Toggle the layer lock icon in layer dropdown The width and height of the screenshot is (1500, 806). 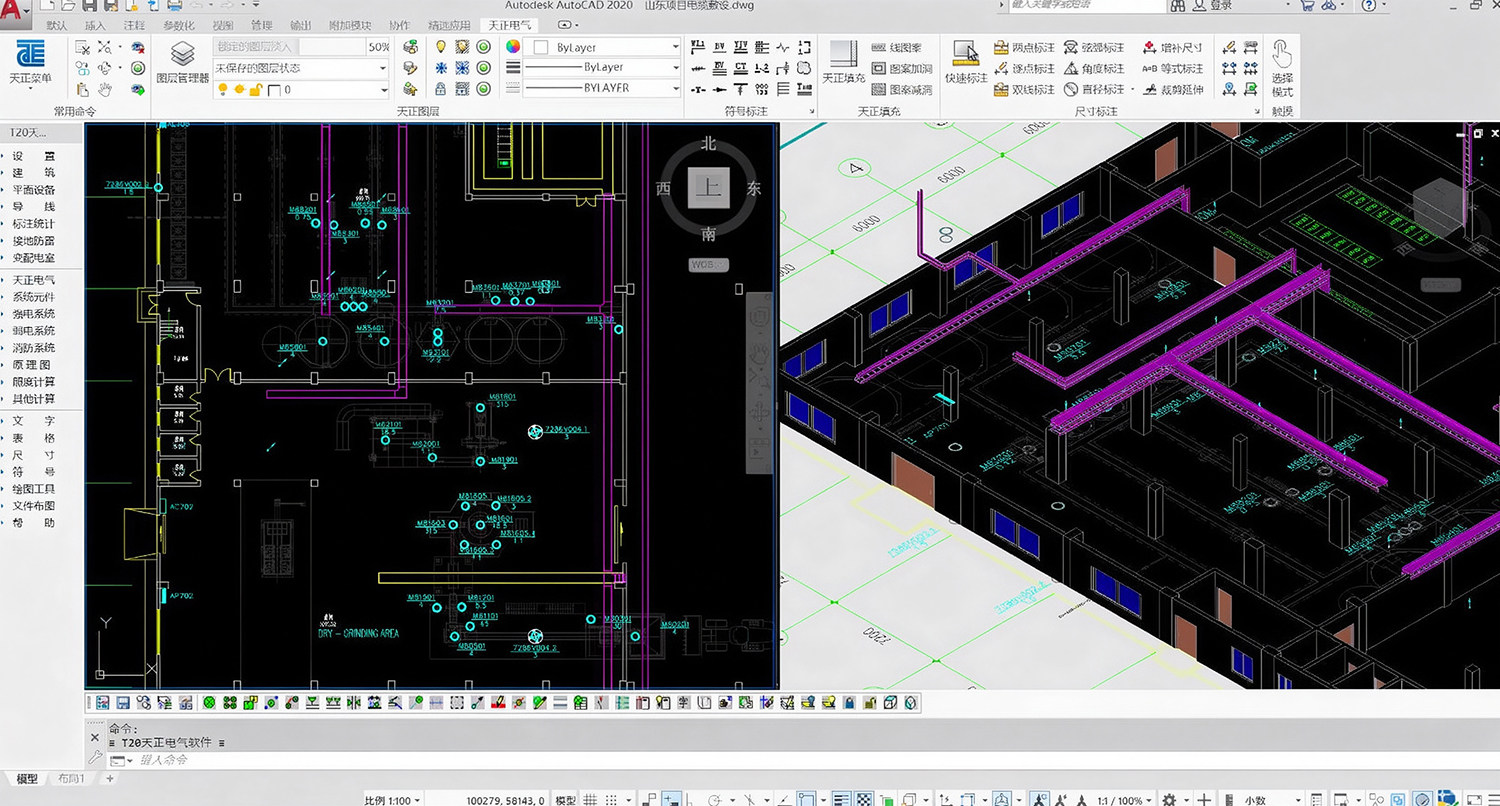(254, 89)
